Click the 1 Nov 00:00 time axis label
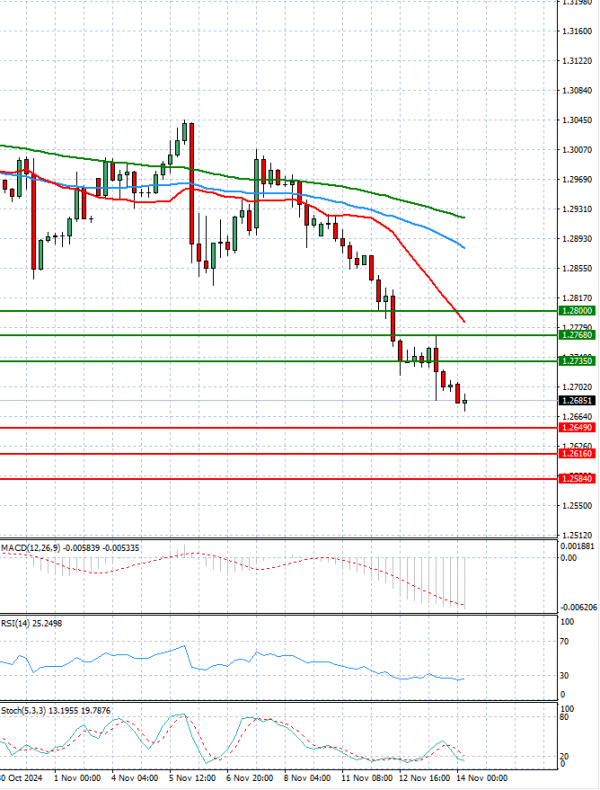The height and width of the screenshot is (790, 600). pos(77,778)
